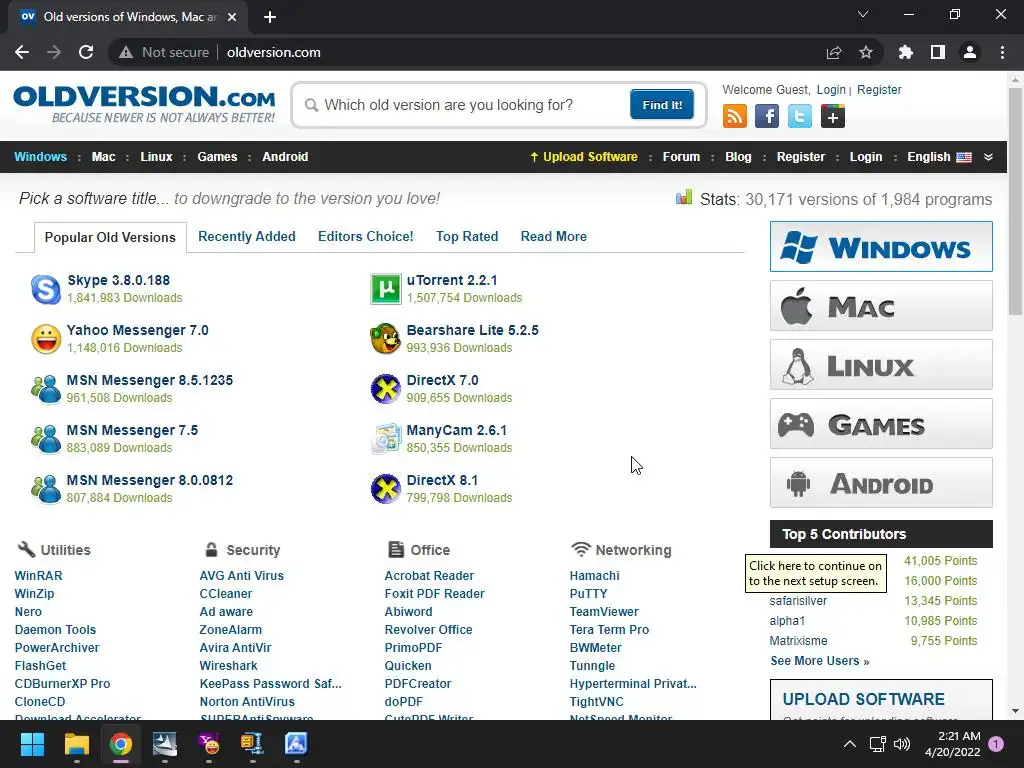Viewport: 1024px width, 768px height.
Task: Select English language option
Action: [x=939, y=157]
